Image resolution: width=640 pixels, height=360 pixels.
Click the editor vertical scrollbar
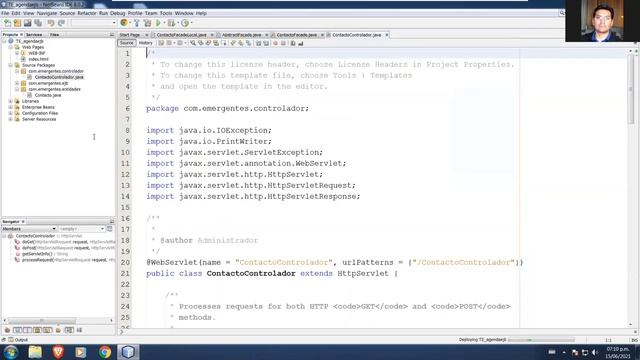(631, 90)
